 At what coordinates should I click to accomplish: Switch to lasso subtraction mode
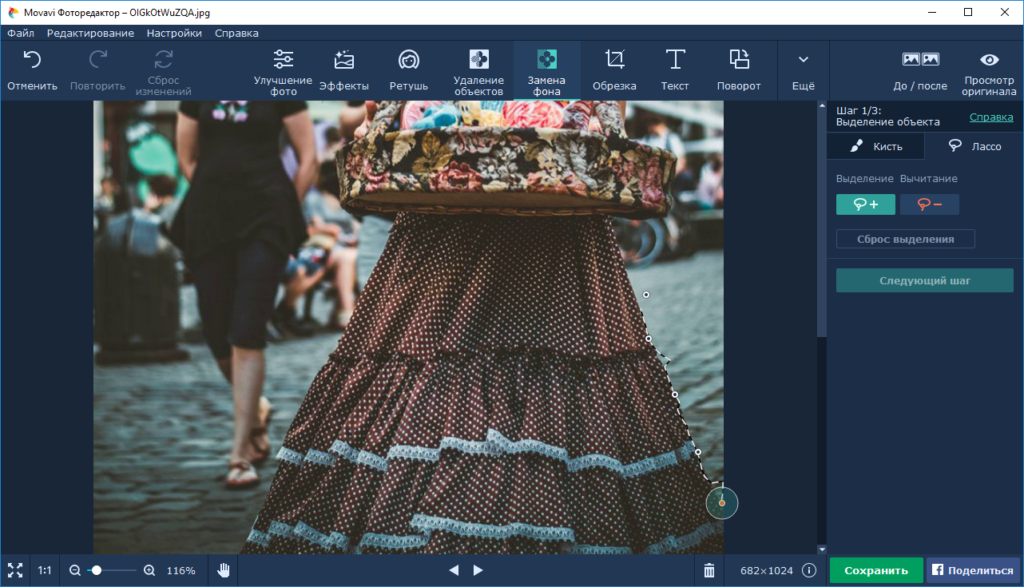click(x=929, y=204)
